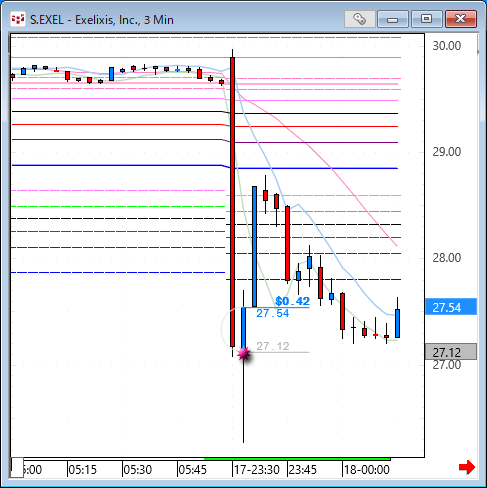Click the 28.00 price scale label
Image resolution: width=487 pixels, height=488 pixels.
pyautogui.click(x=447, y=258)
